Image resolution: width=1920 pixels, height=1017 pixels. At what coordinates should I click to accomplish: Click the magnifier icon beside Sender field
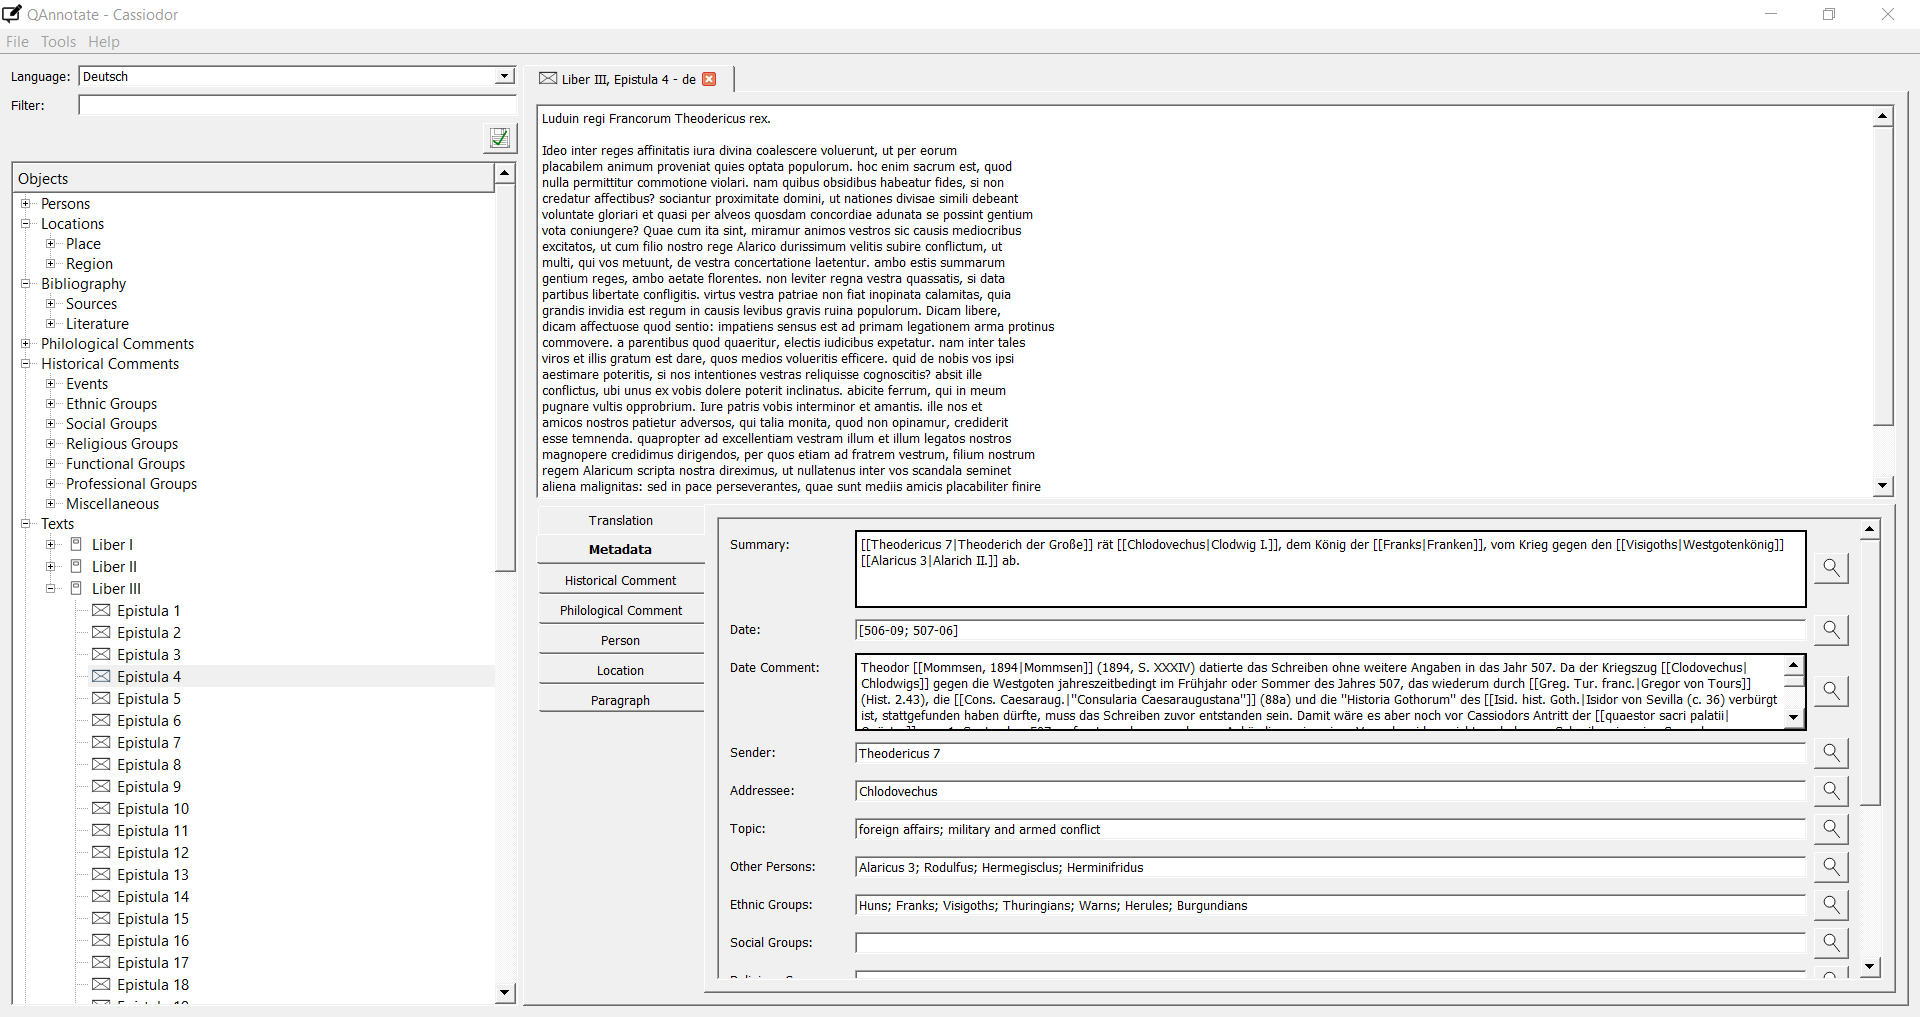(x=1831, y=753)
